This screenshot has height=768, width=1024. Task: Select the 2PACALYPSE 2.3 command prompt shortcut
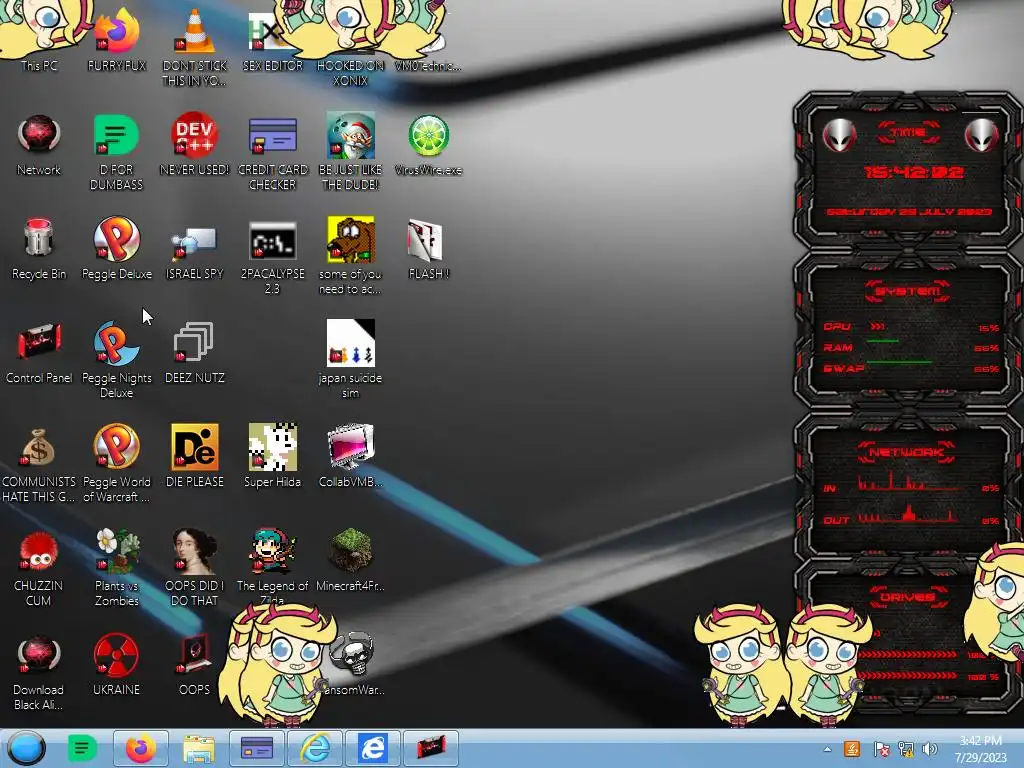coord(272,256)
